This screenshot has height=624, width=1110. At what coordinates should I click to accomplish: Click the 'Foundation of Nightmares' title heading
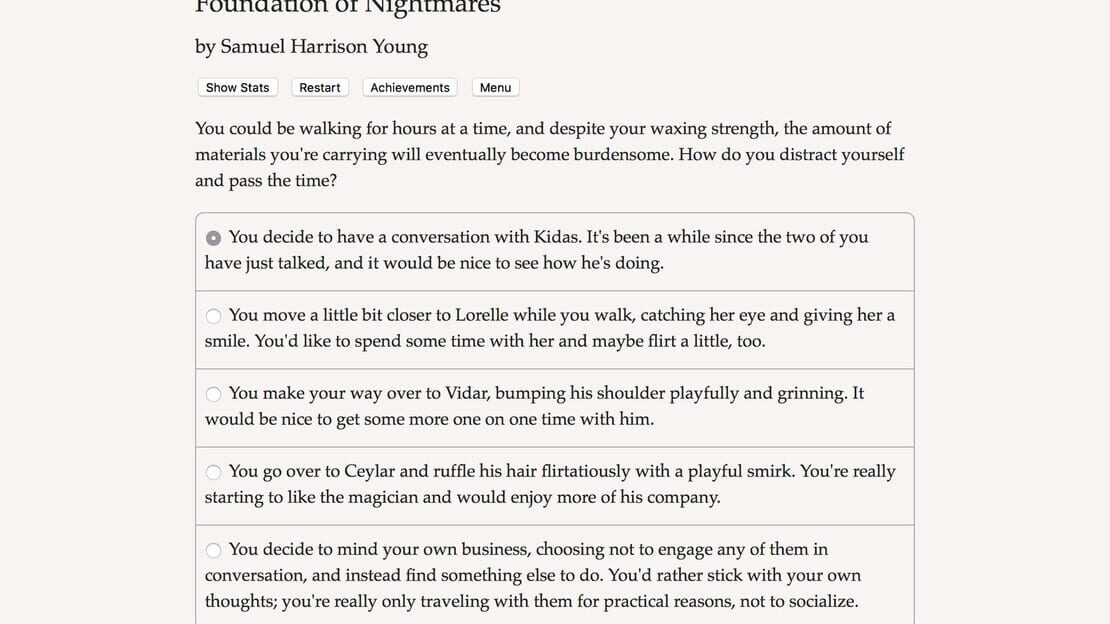coord(348,7)
